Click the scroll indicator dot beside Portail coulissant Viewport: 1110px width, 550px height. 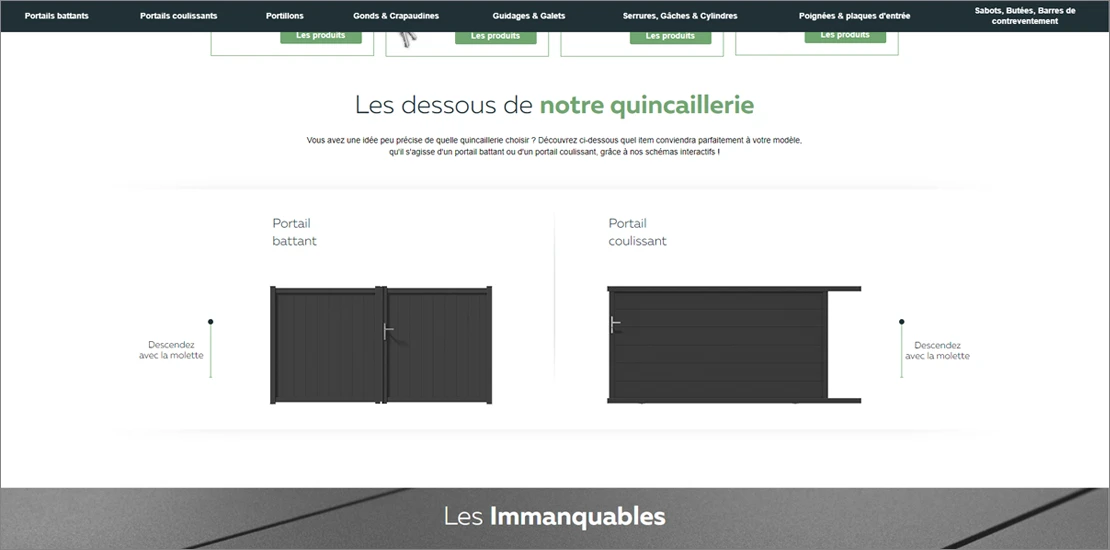[x=901, y=322]
